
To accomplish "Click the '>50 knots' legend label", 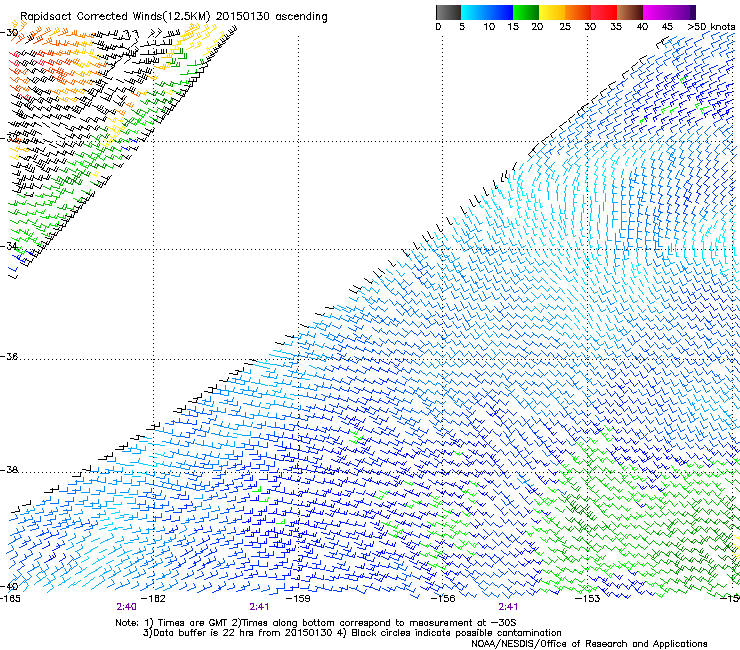I will click(x=711, y=27).
